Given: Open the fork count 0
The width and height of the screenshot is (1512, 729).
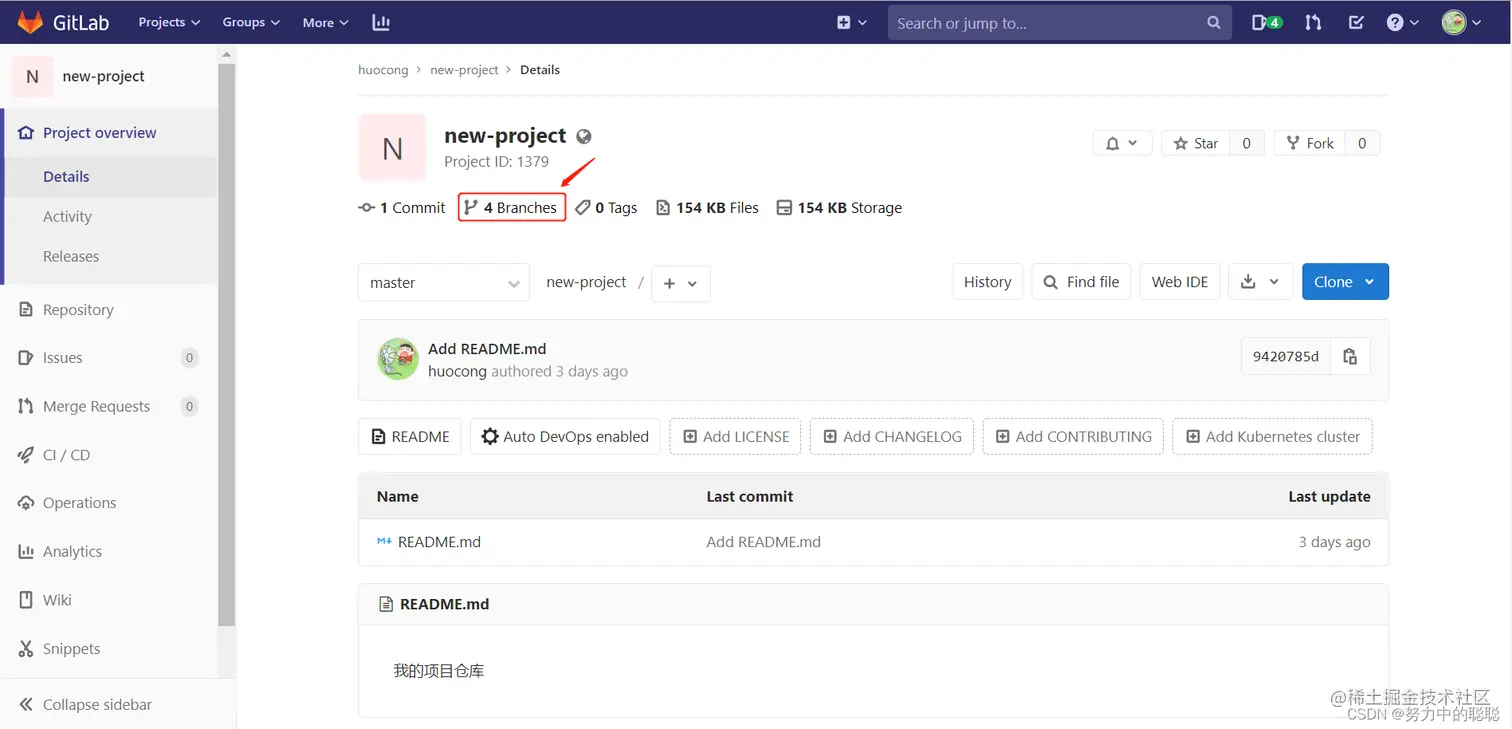Looking at the screenshot, I should [x=1362, y=143].
